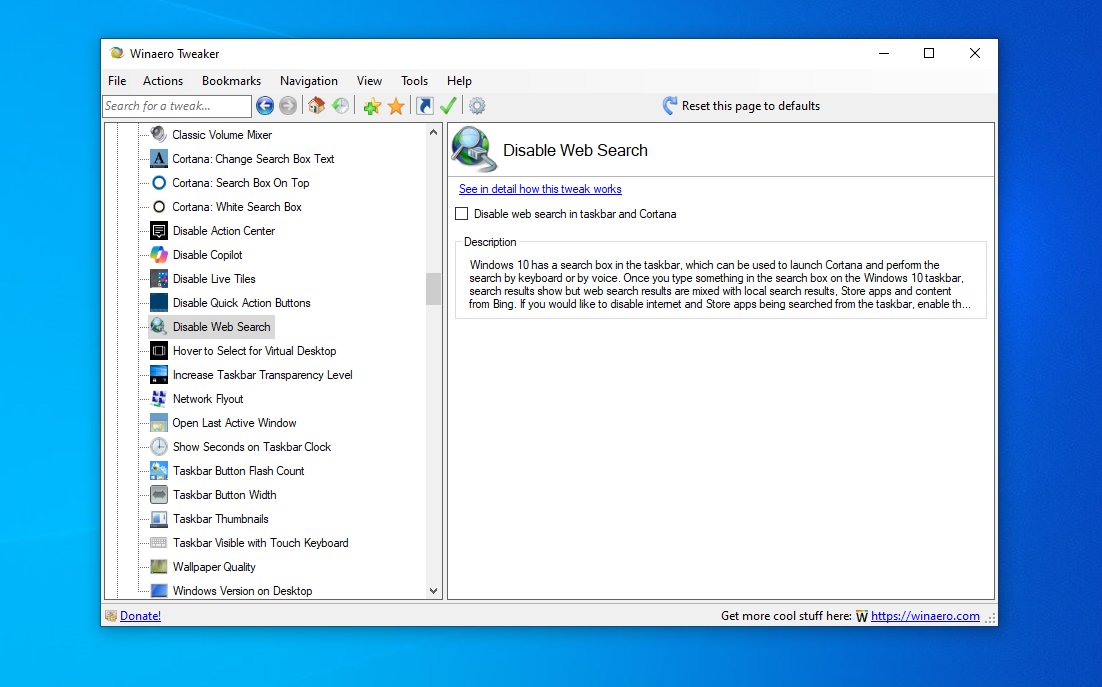Click the Hover to Select Virtual Desktop icon
1102x687 pixels.
point(159,351)
